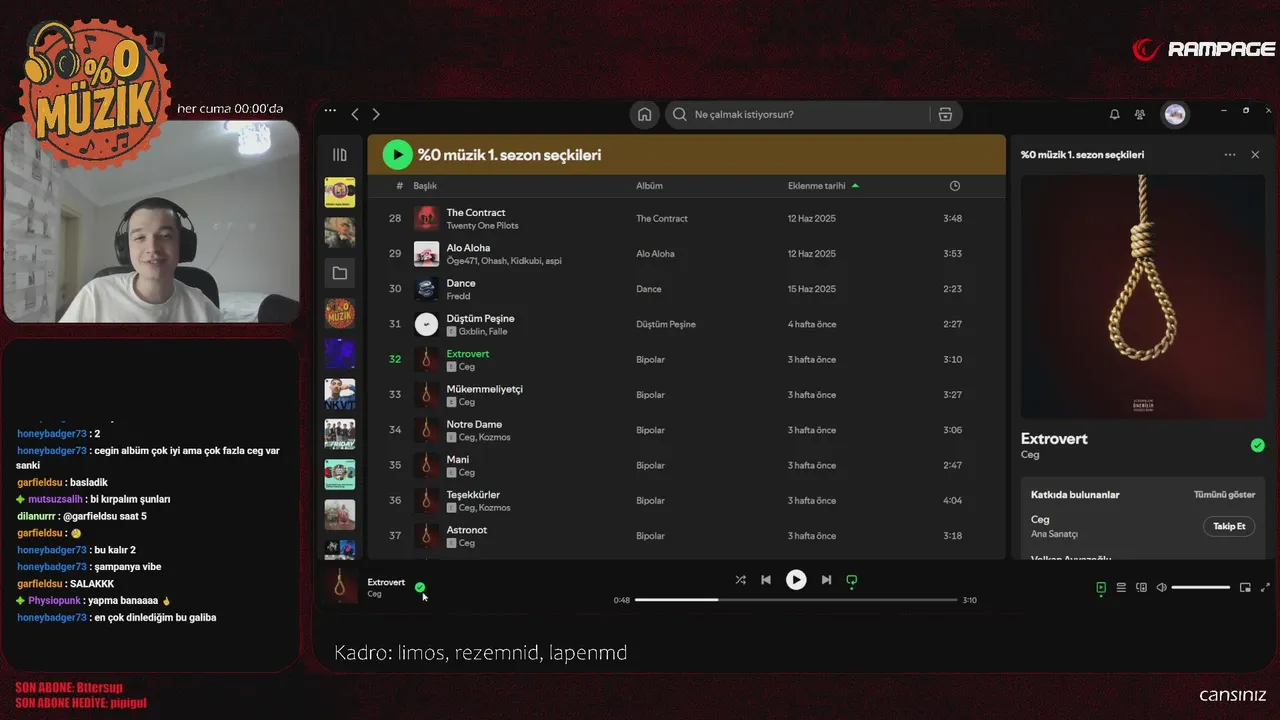Skip to the previous track
This screenshot has width=1280, height=720.
click(x=766, y=580)
